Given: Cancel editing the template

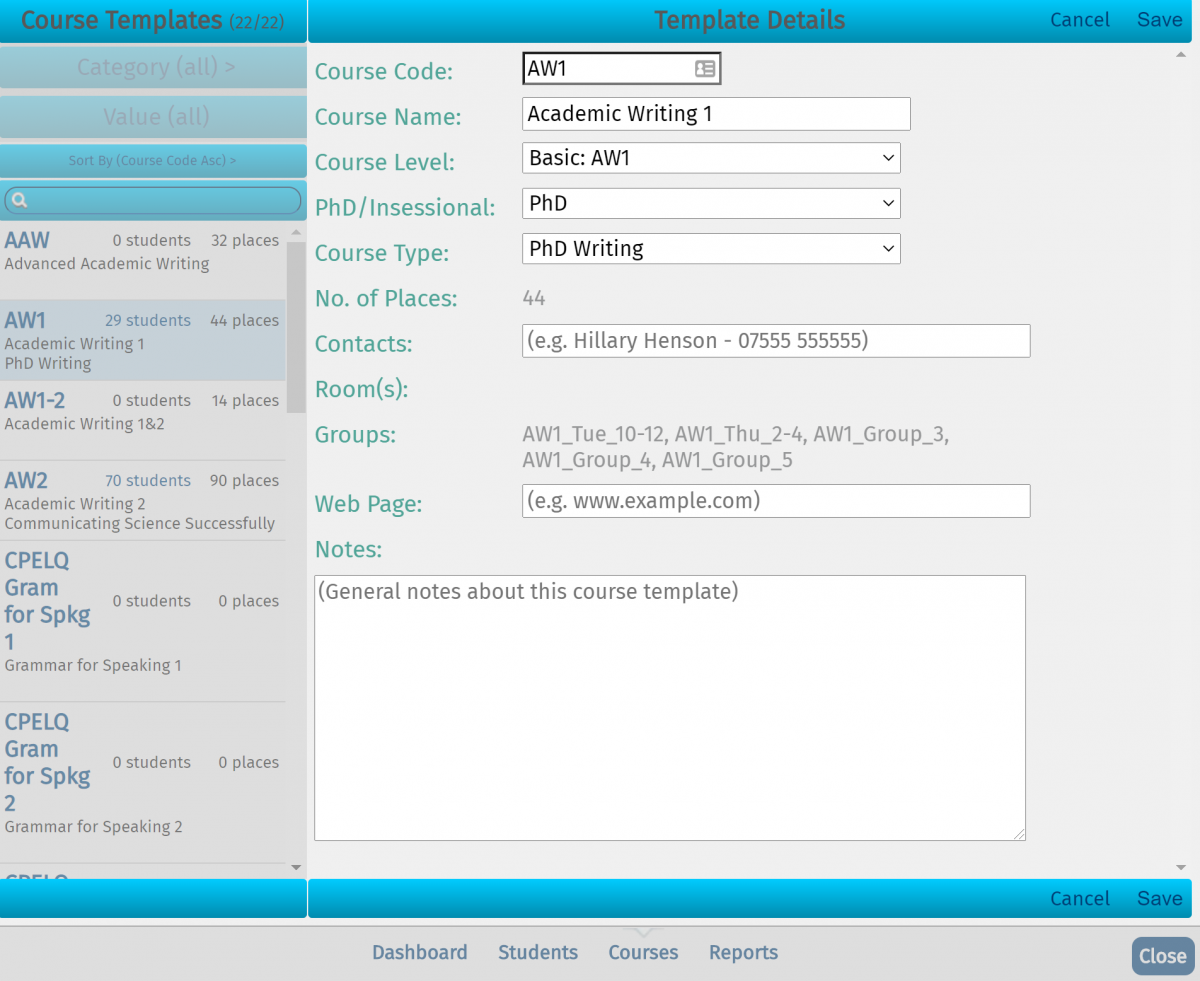Looking at the screenshot, I should coord(1080,19).
